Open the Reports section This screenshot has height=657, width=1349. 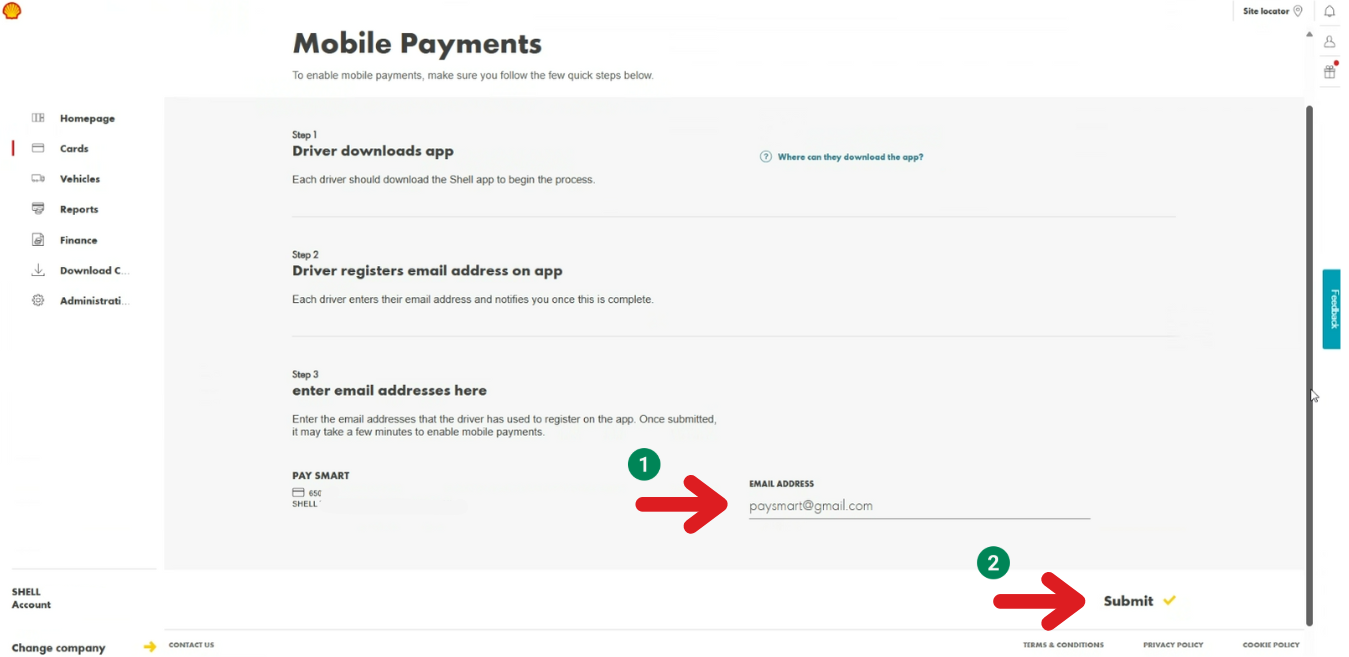pyautogui.click(x=40, y=209)
